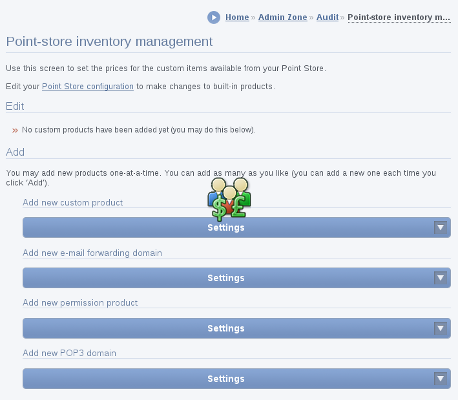Click the custom product Settings bar
This screenshot has width=458, height=400.
237,228
